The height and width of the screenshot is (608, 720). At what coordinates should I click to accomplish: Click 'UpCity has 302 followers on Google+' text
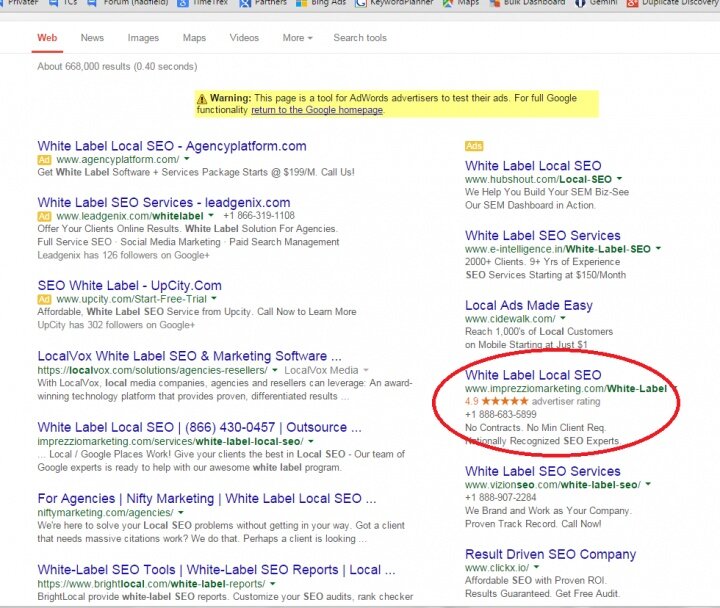tap(116, 325)
